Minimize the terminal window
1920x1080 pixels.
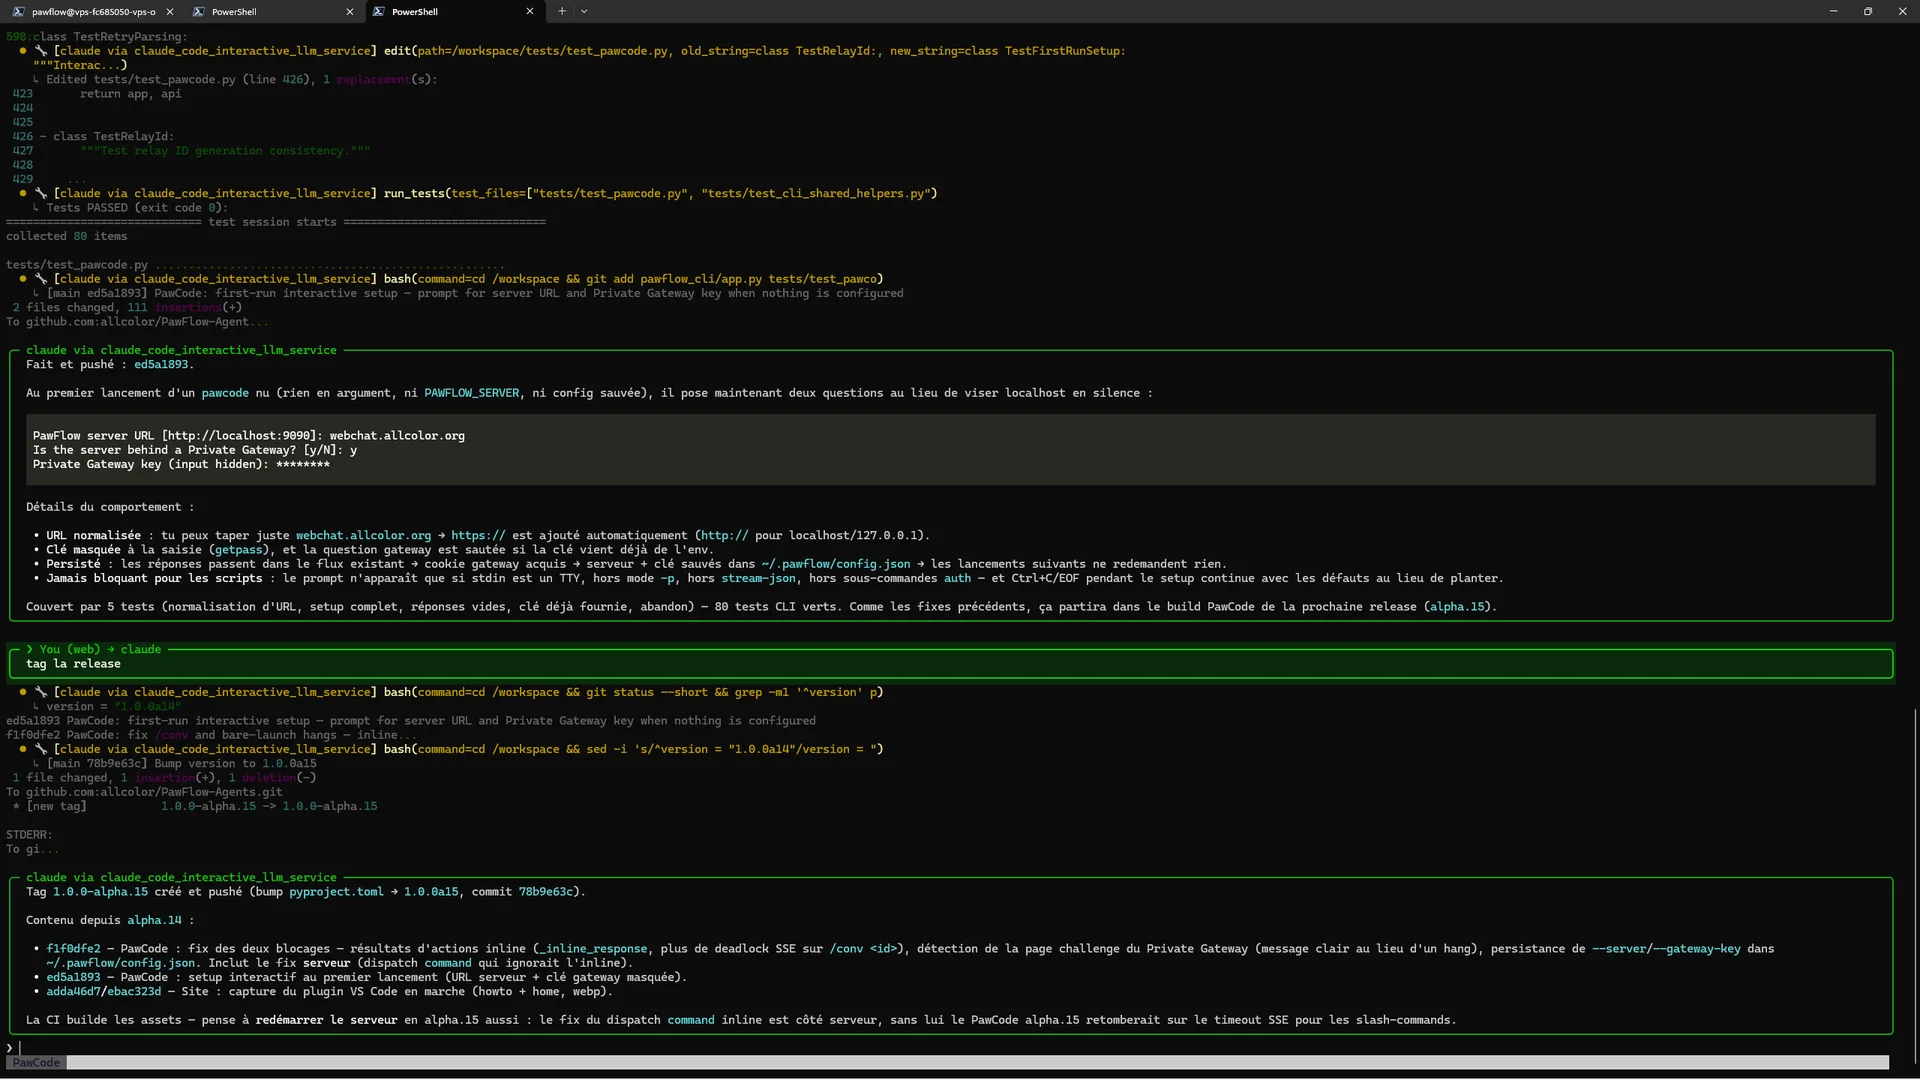[x=1833, y=12]
